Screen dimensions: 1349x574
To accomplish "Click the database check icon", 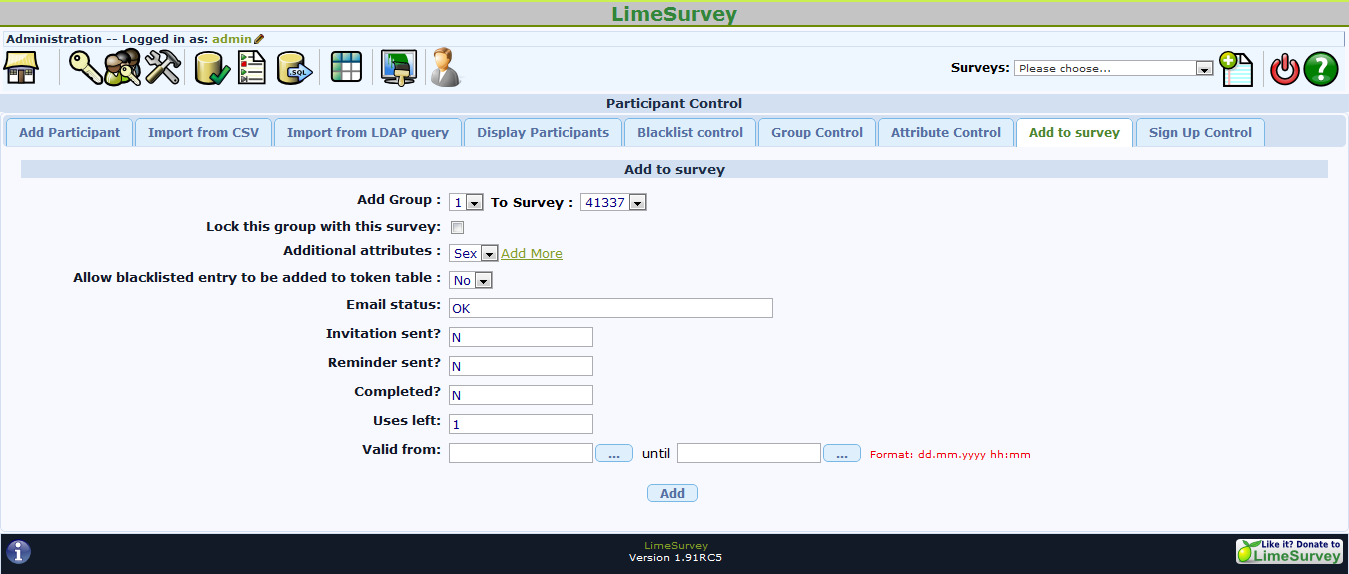I will pyautogui.click(x=212, y=68).
